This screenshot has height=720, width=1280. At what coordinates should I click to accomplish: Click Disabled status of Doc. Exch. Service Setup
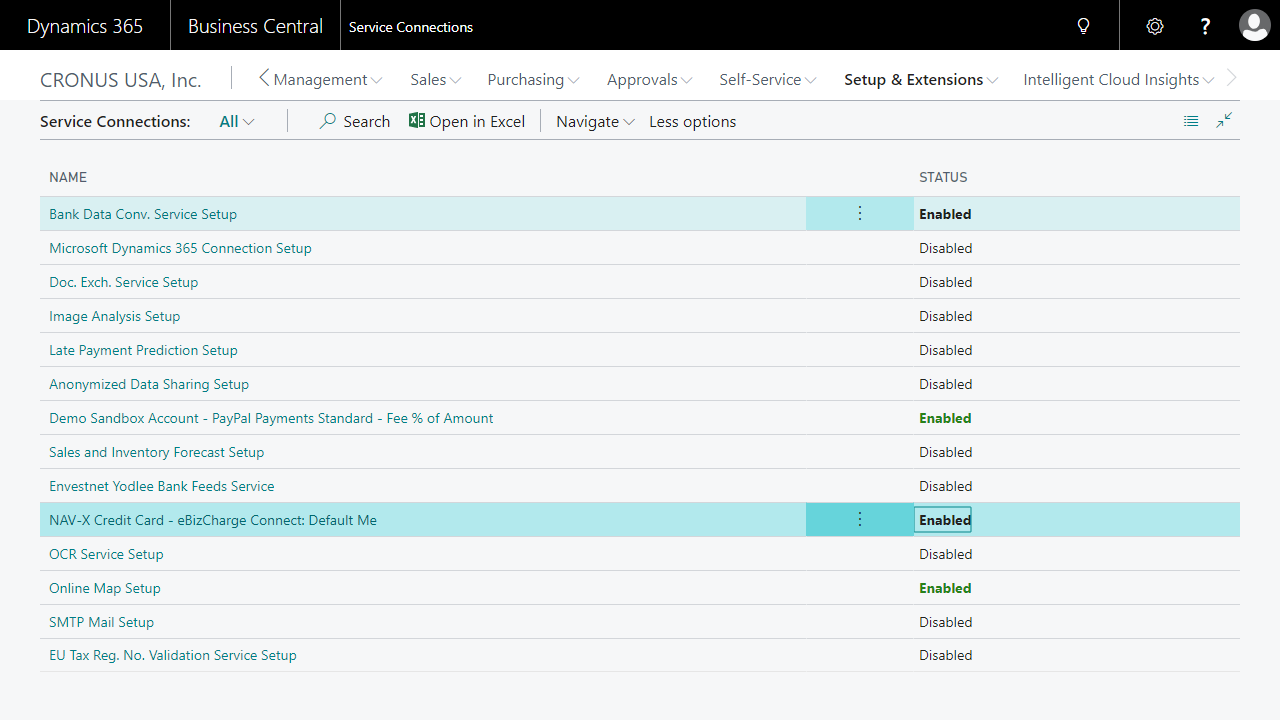click(945, 282)
